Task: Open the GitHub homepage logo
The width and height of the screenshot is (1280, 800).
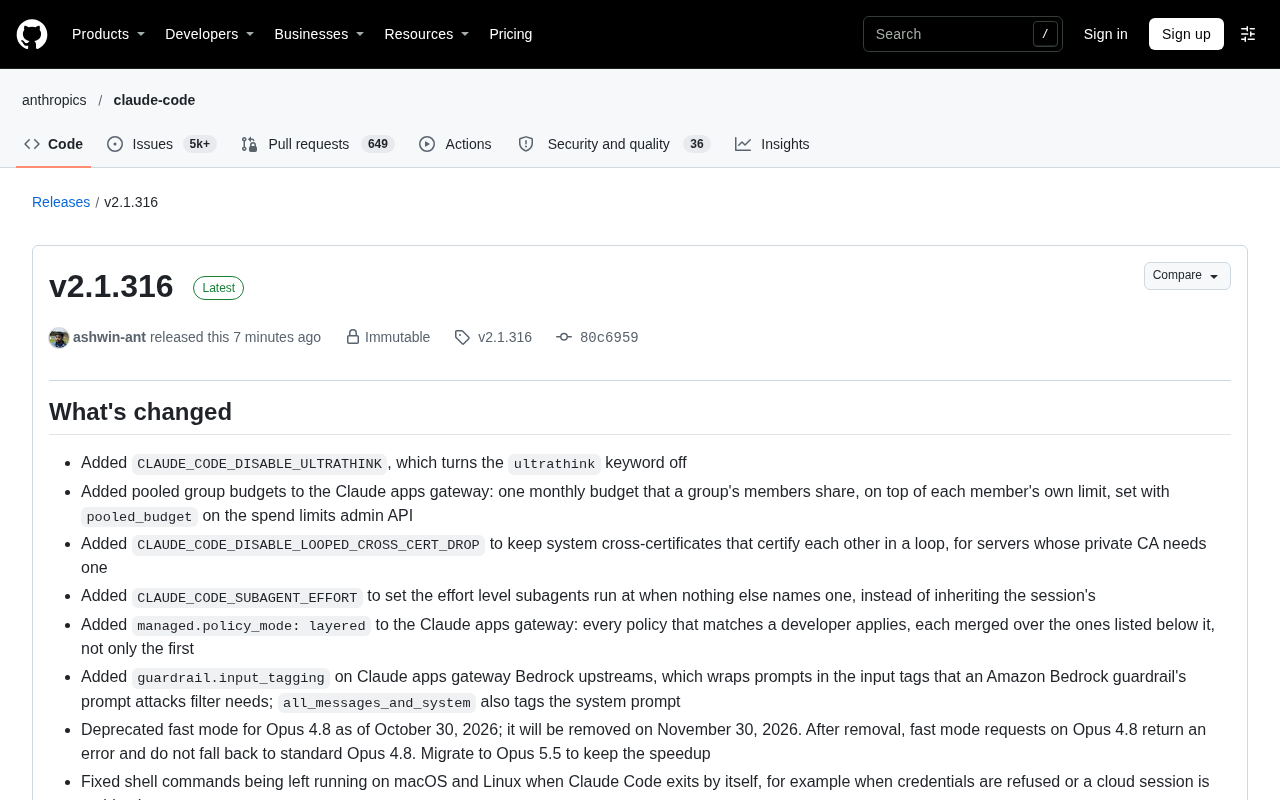Action: point(32,34)
